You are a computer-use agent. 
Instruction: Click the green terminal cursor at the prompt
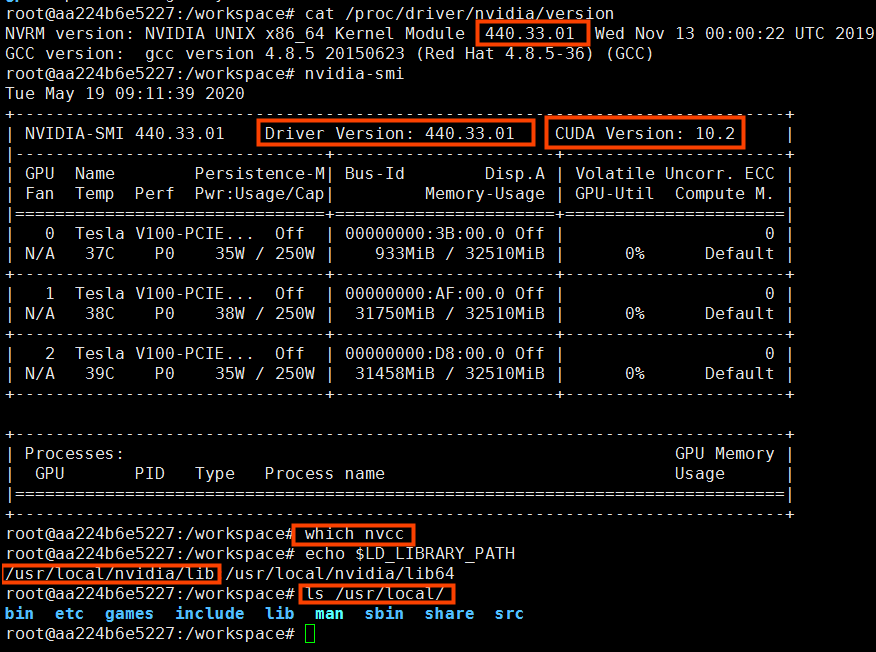[x=310, y=634]
